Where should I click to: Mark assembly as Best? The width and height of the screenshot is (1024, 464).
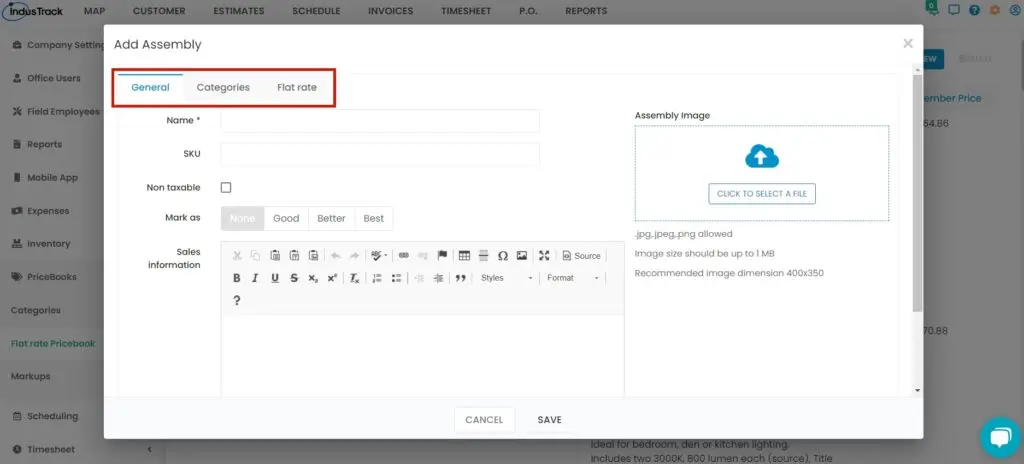(x=374, y=218)
